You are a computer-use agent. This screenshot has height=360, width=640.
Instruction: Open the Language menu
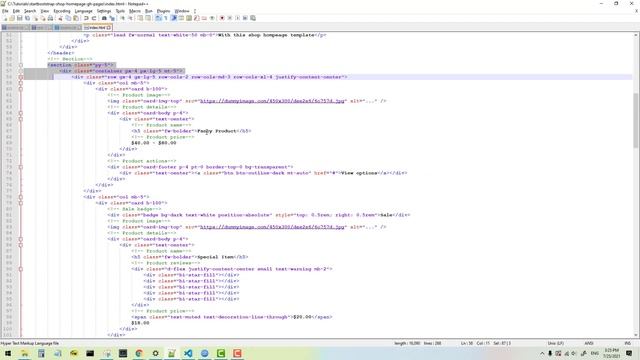84,11
